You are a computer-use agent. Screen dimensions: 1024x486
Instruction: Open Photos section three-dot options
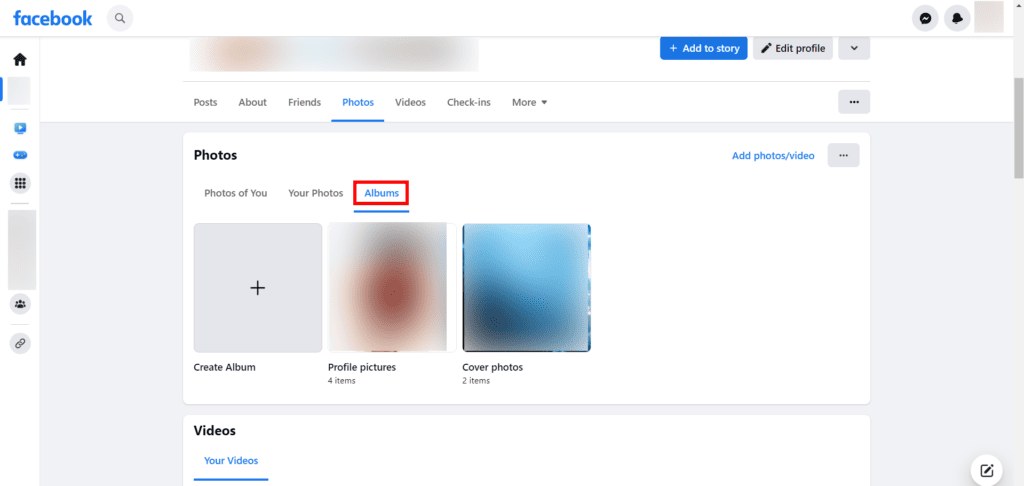pyautogui.click(x=844, y=155)
